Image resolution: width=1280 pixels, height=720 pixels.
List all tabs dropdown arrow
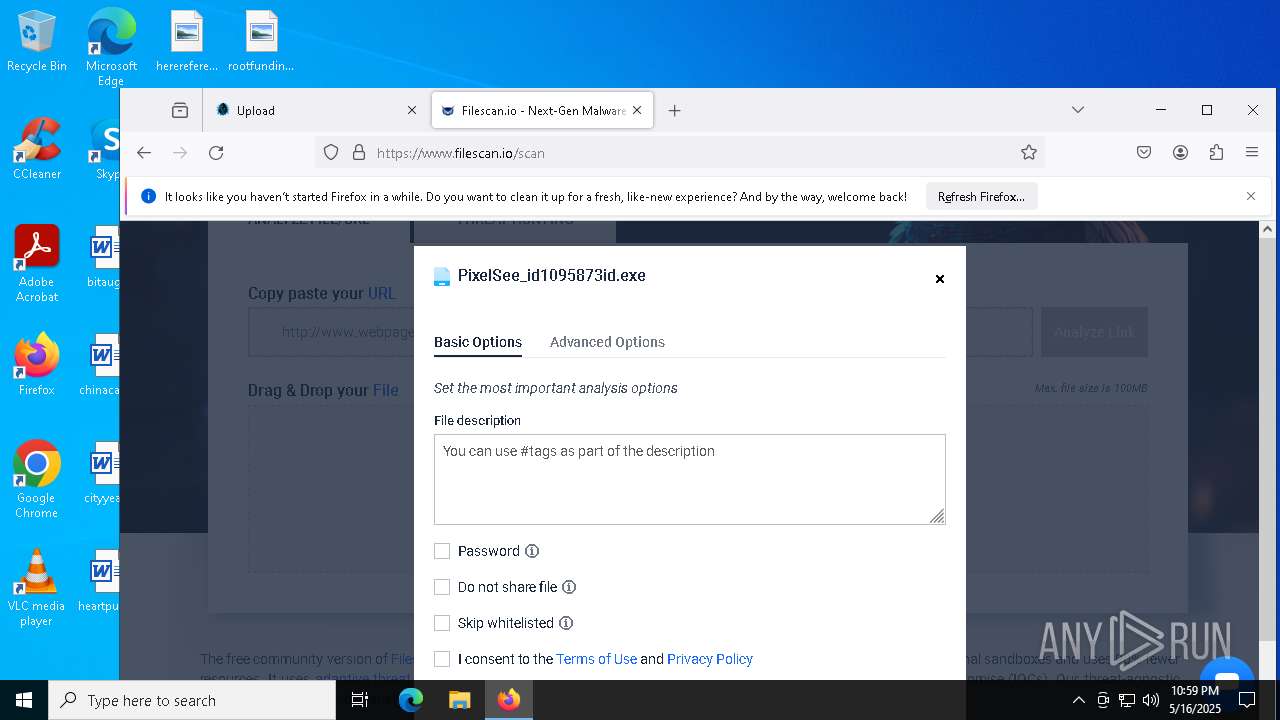coord(1078,110)
